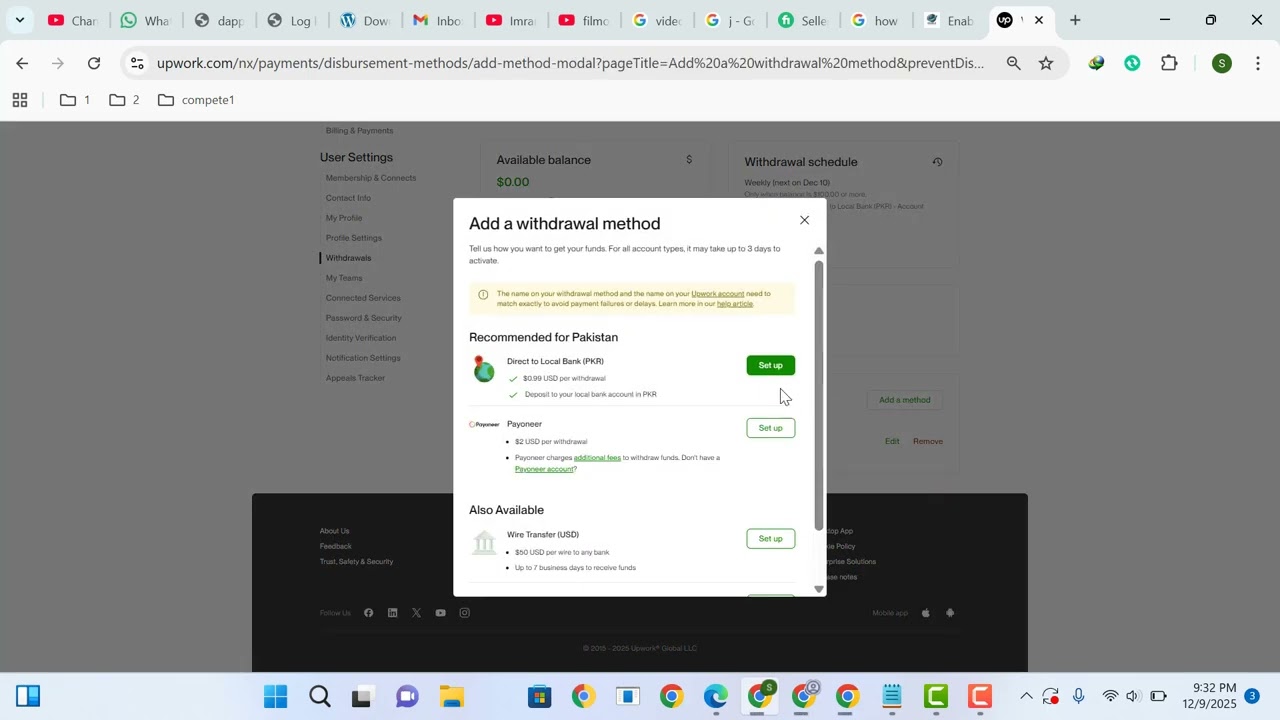Open Contact Info settings
The width and height of the screenshot is (1280, 720).
[x=348, y=198]
